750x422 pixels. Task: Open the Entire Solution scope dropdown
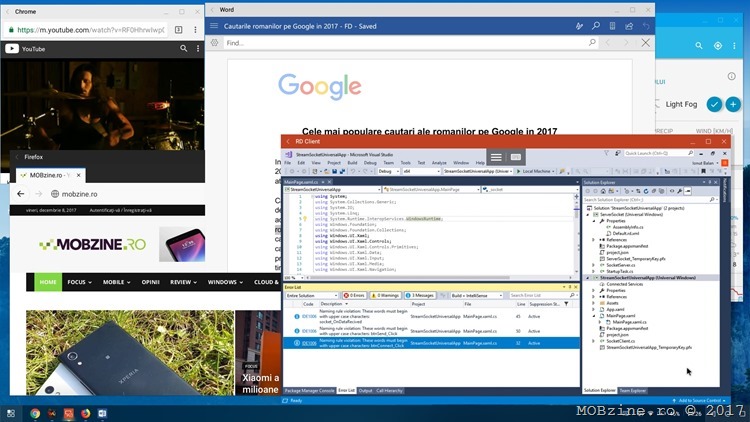[x=311, y=295]
